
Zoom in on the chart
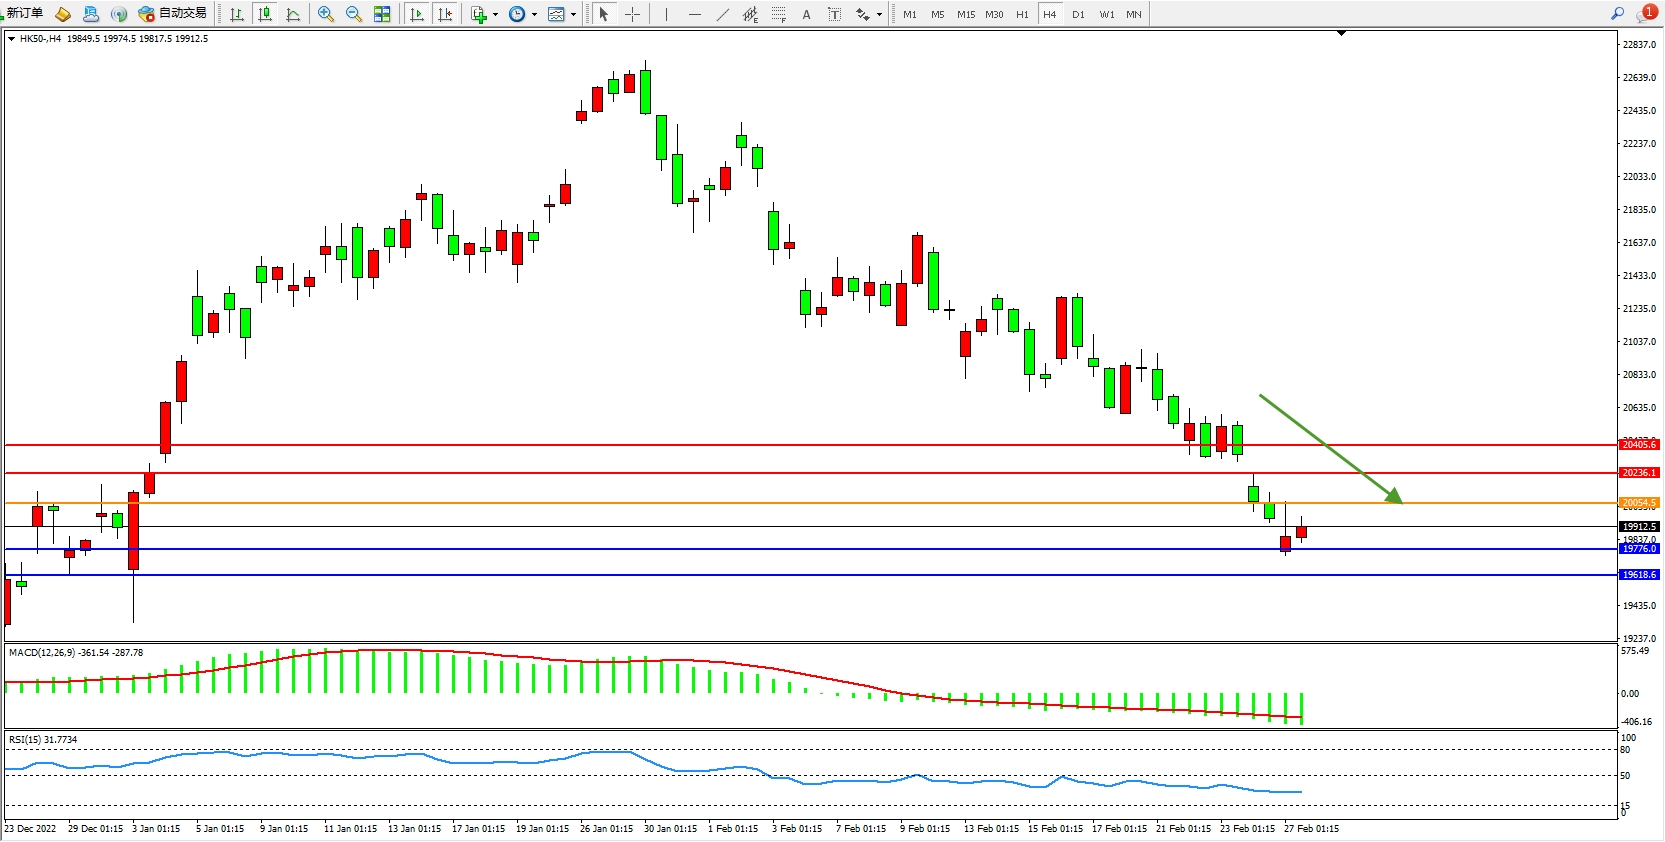click(x=325, y=14)
